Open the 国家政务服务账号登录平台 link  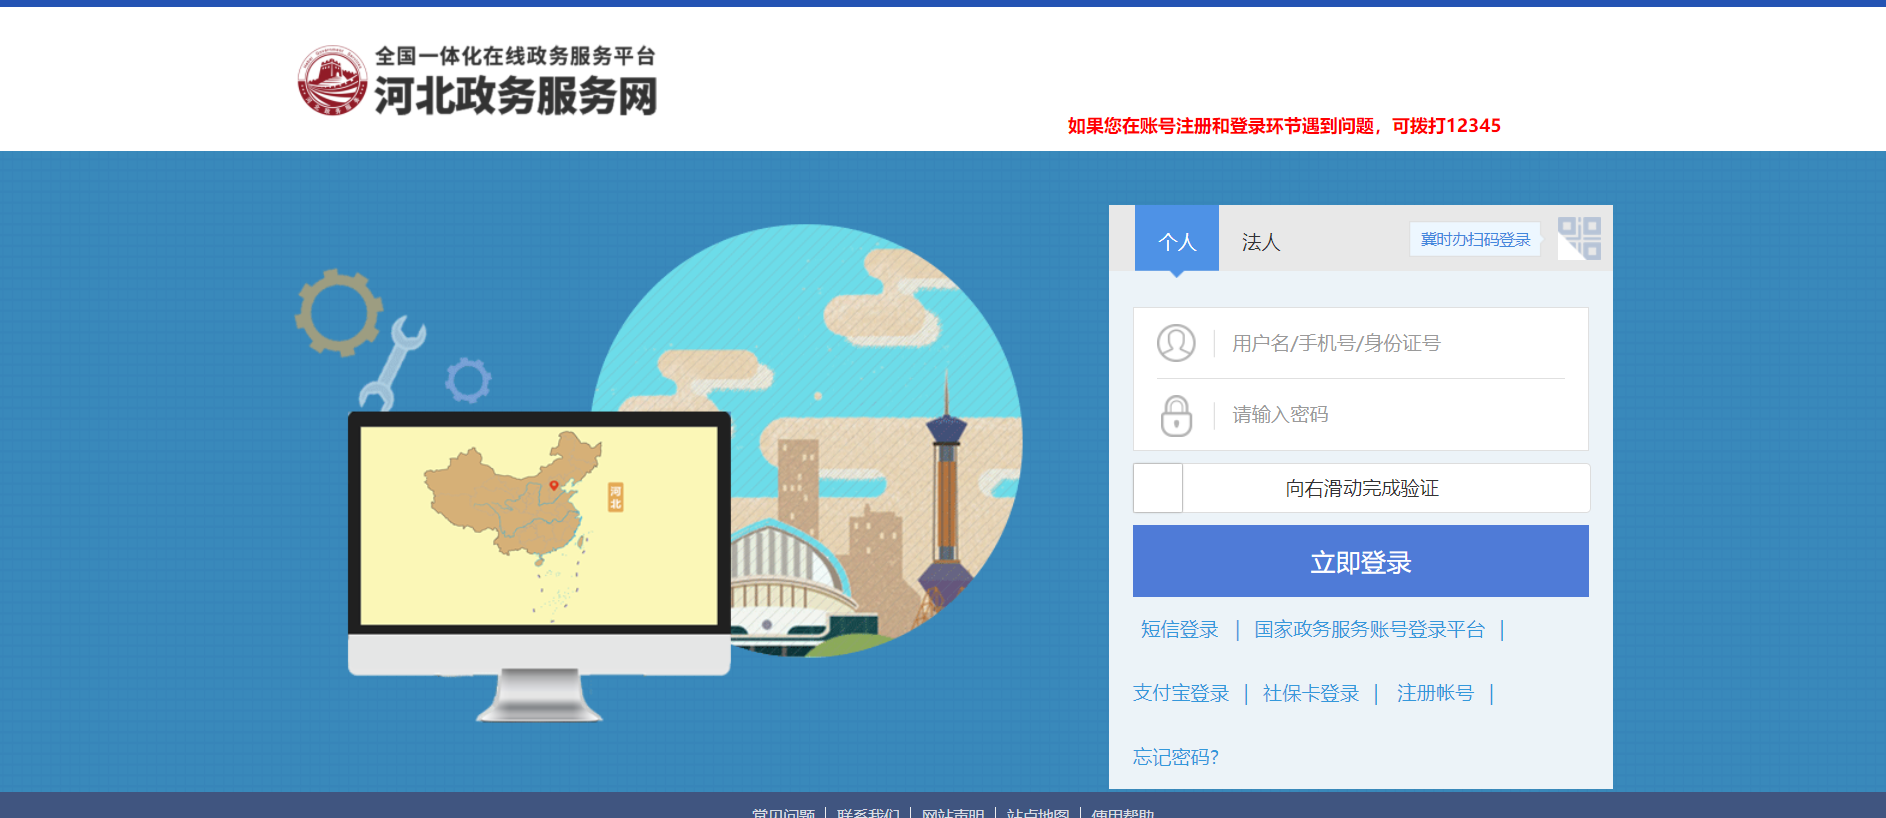1369,629
